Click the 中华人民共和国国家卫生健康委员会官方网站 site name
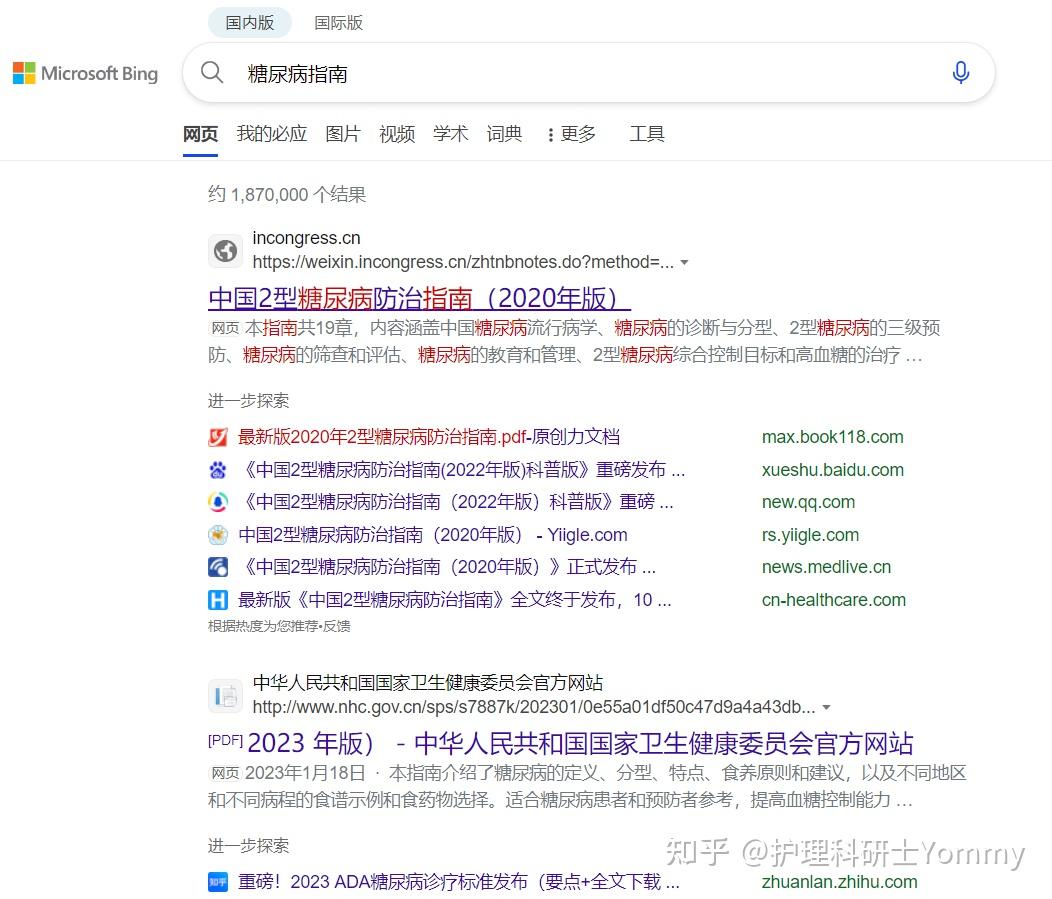This screenshot has width=1052, height=899. click(428, 683)
